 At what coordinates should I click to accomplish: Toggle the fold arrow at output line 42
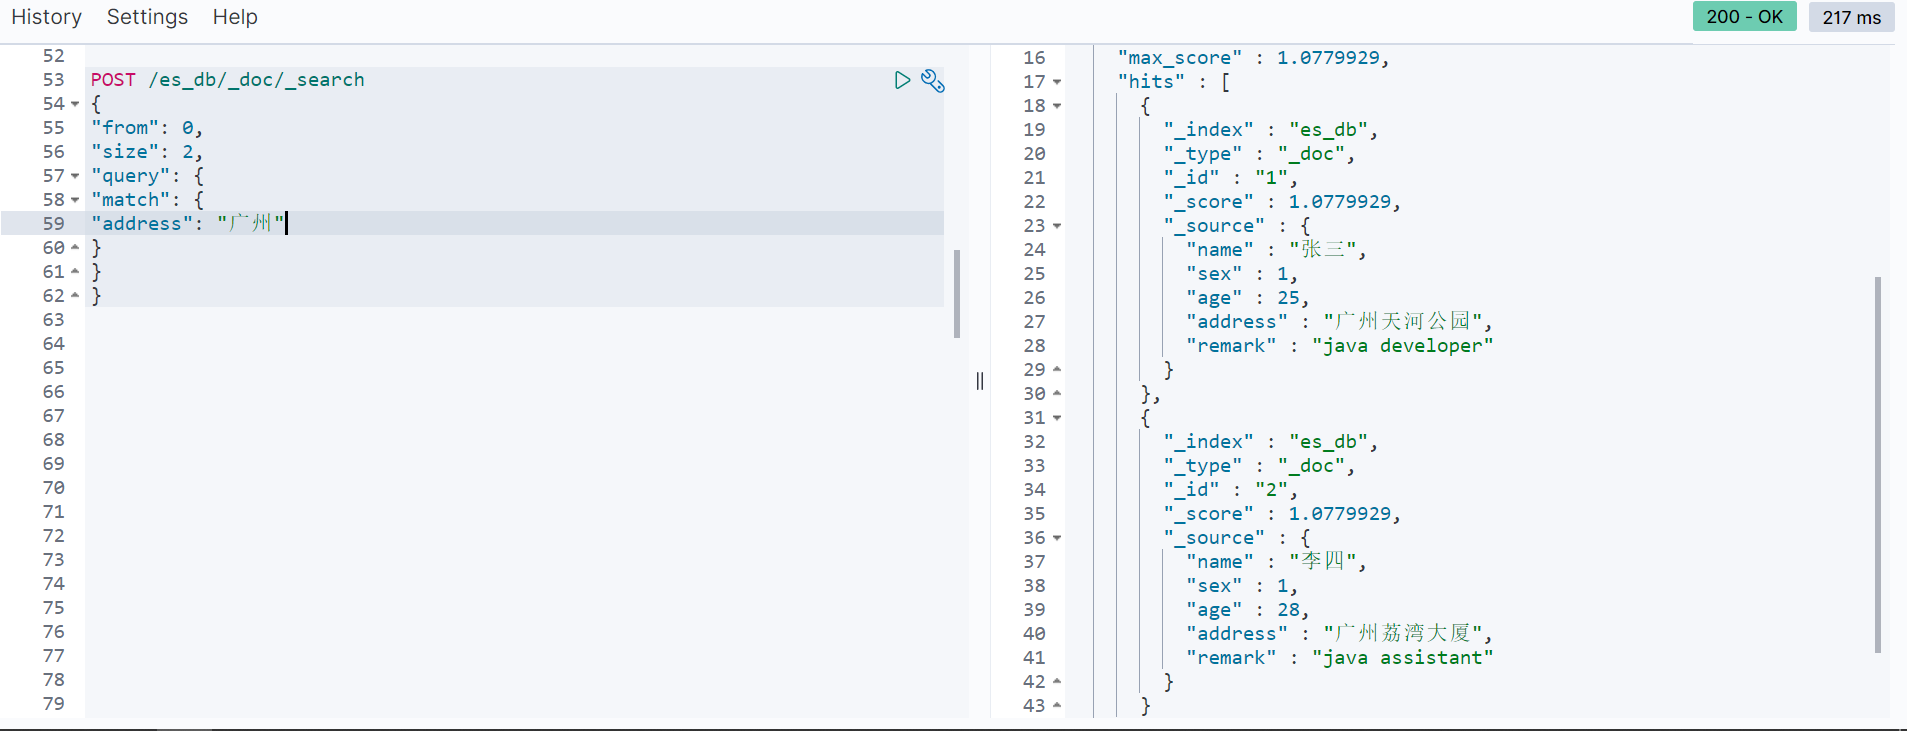1057,681
